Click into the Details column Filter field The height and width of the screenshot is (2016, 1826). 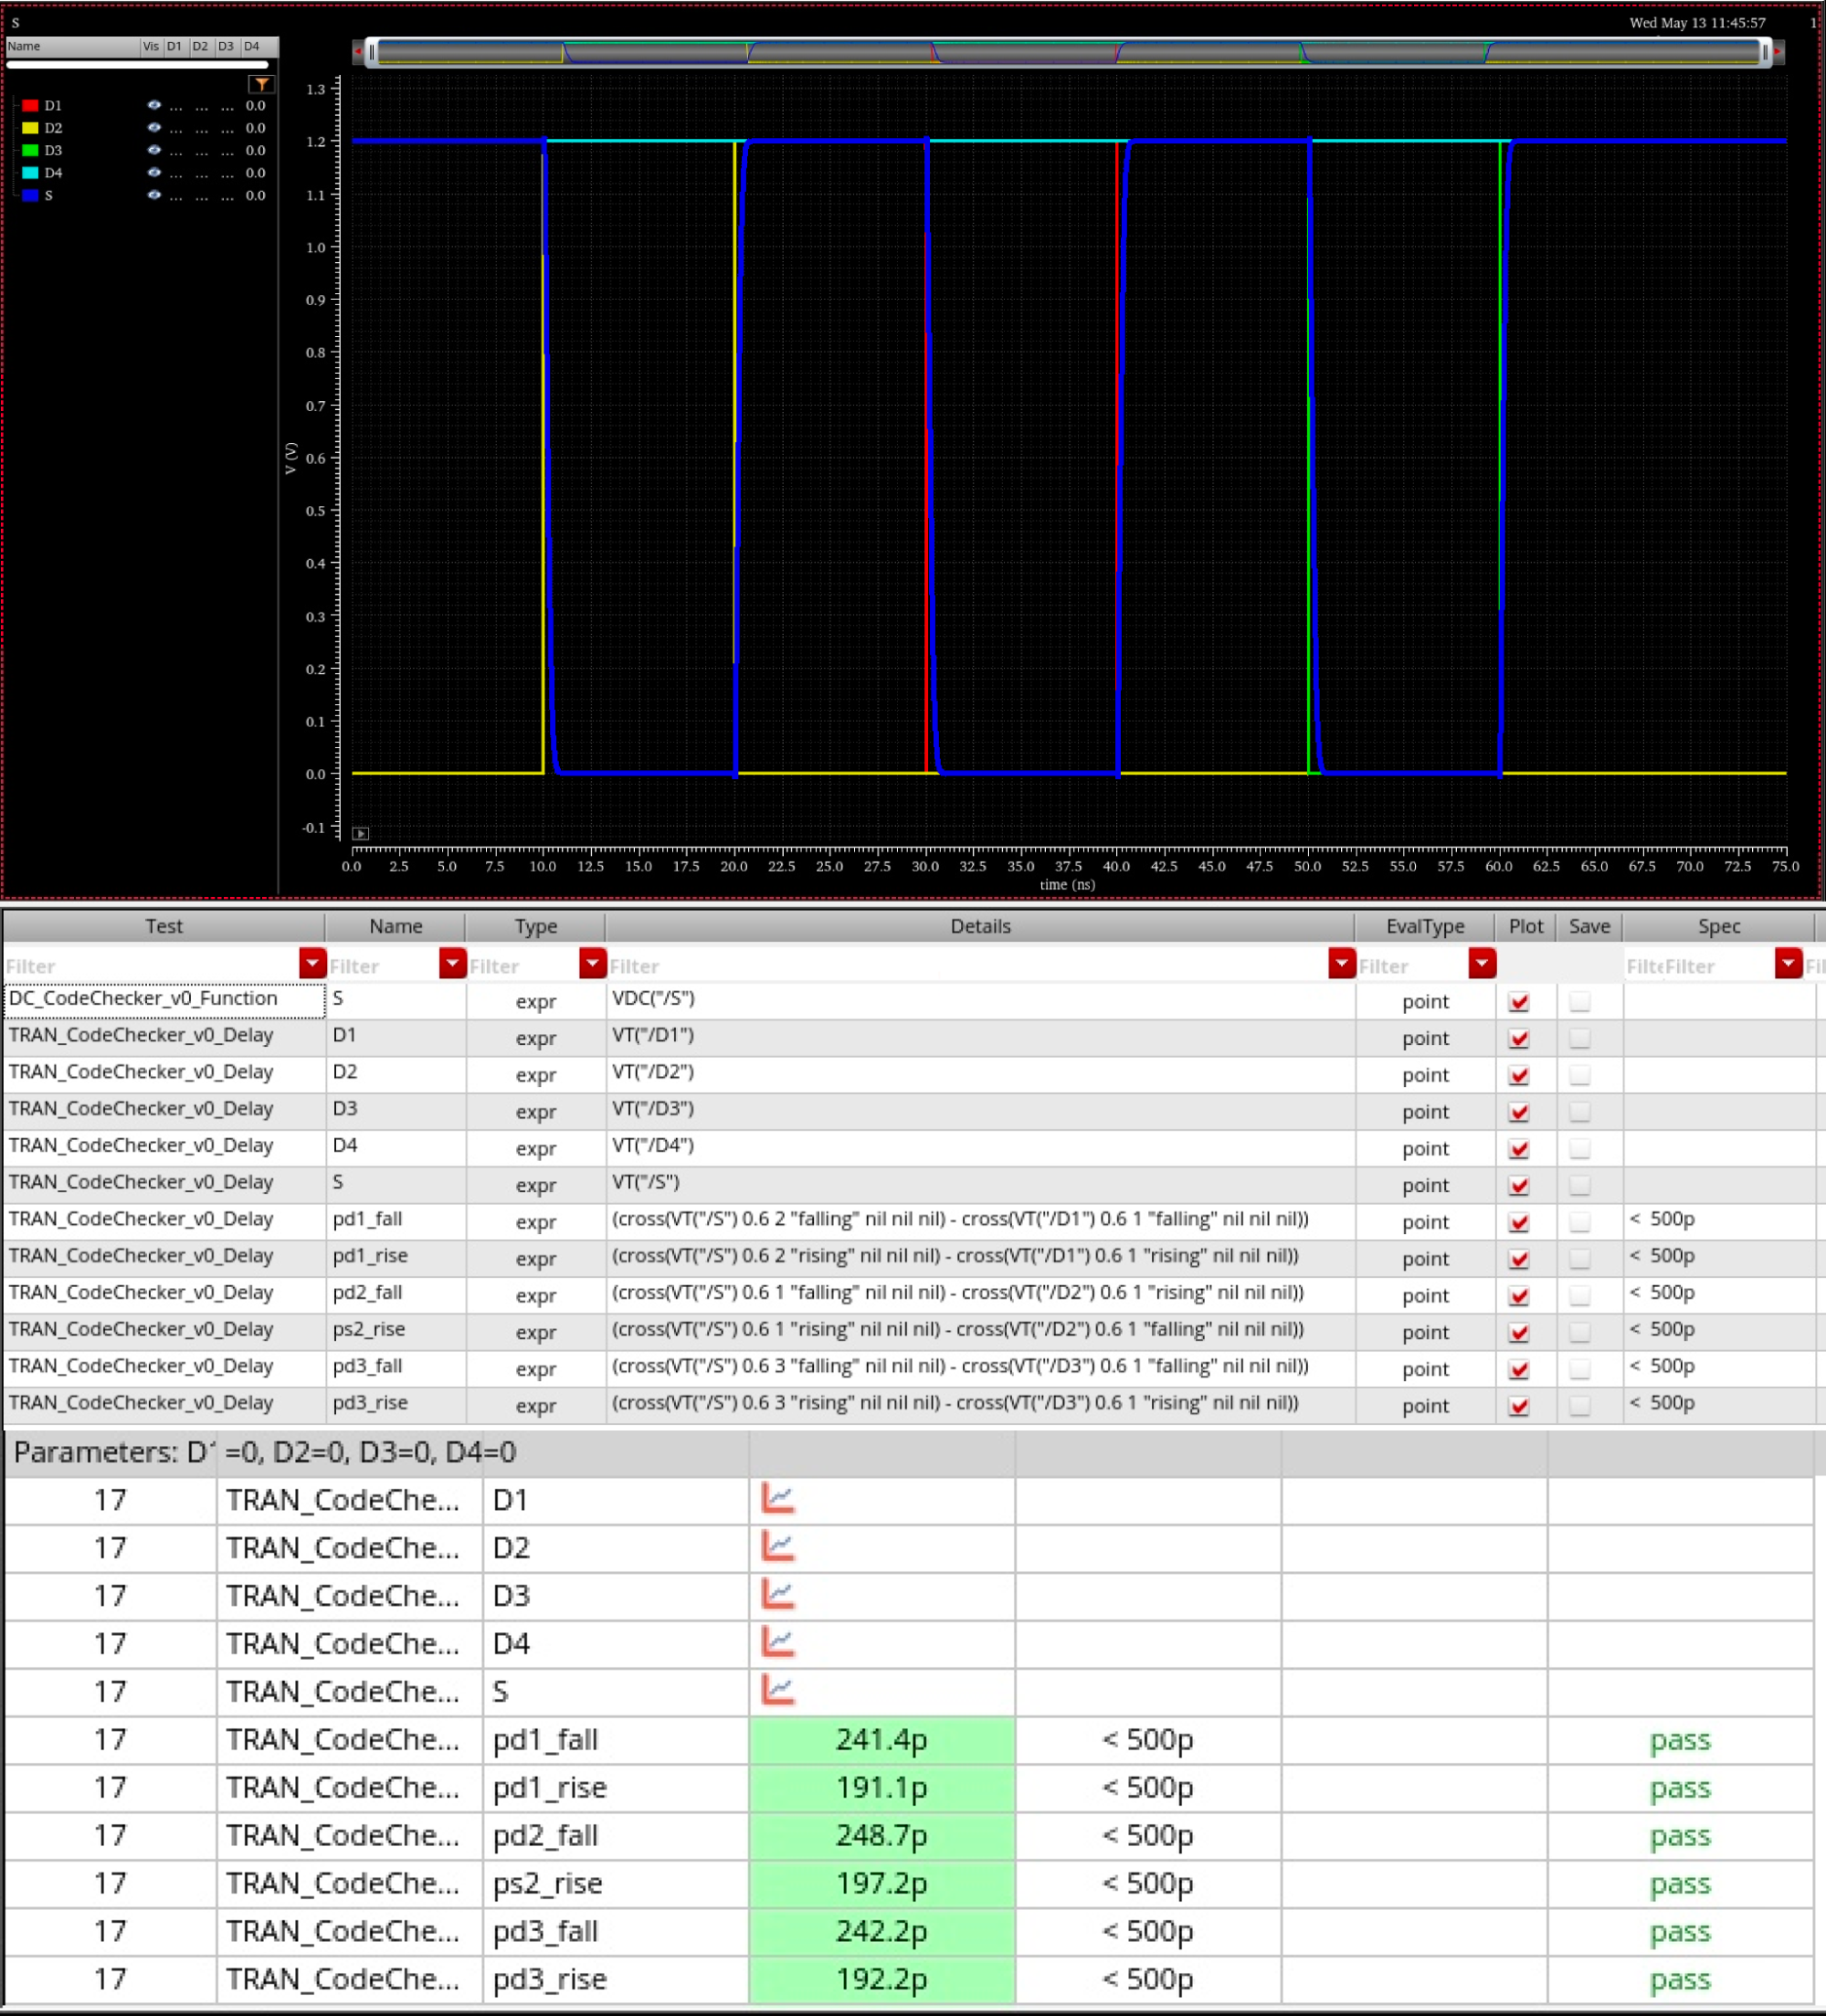coord(968,966)
